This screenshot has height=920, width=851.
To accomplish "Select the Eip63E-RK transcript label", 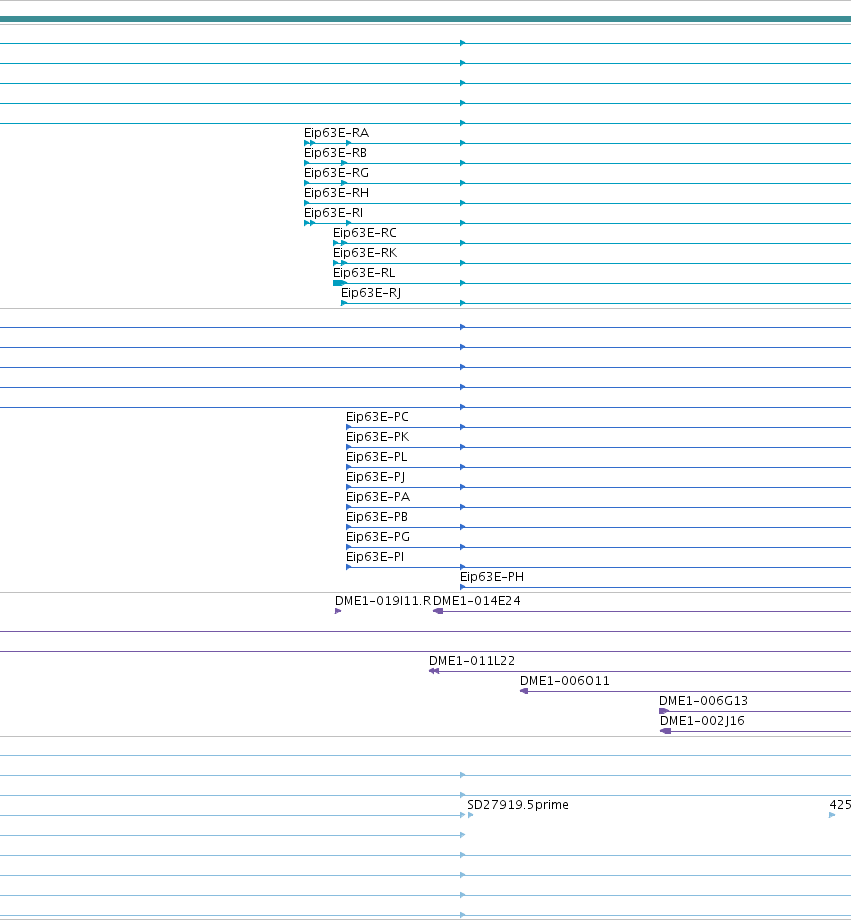I will pos(365,253).
